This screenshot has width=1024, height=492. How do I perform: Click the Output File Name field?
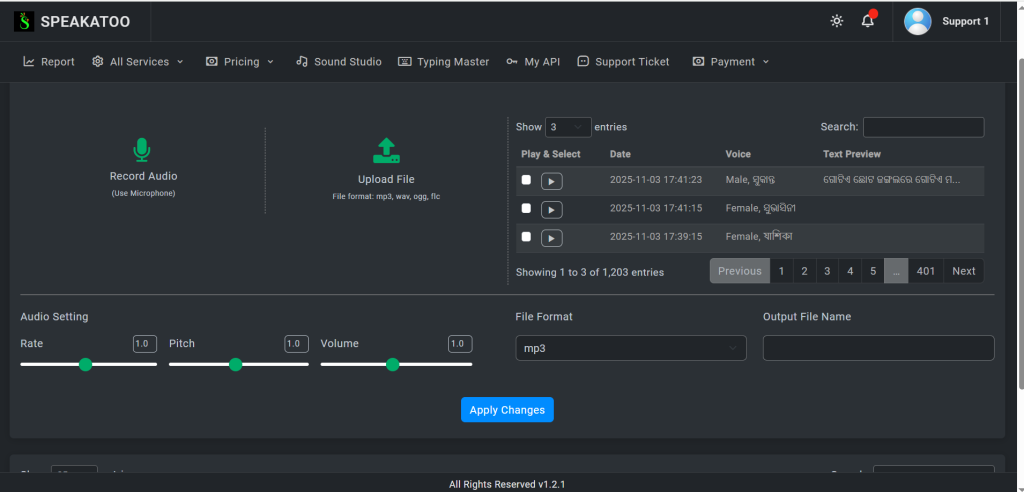pyautogui.click(x=878, y=348)
